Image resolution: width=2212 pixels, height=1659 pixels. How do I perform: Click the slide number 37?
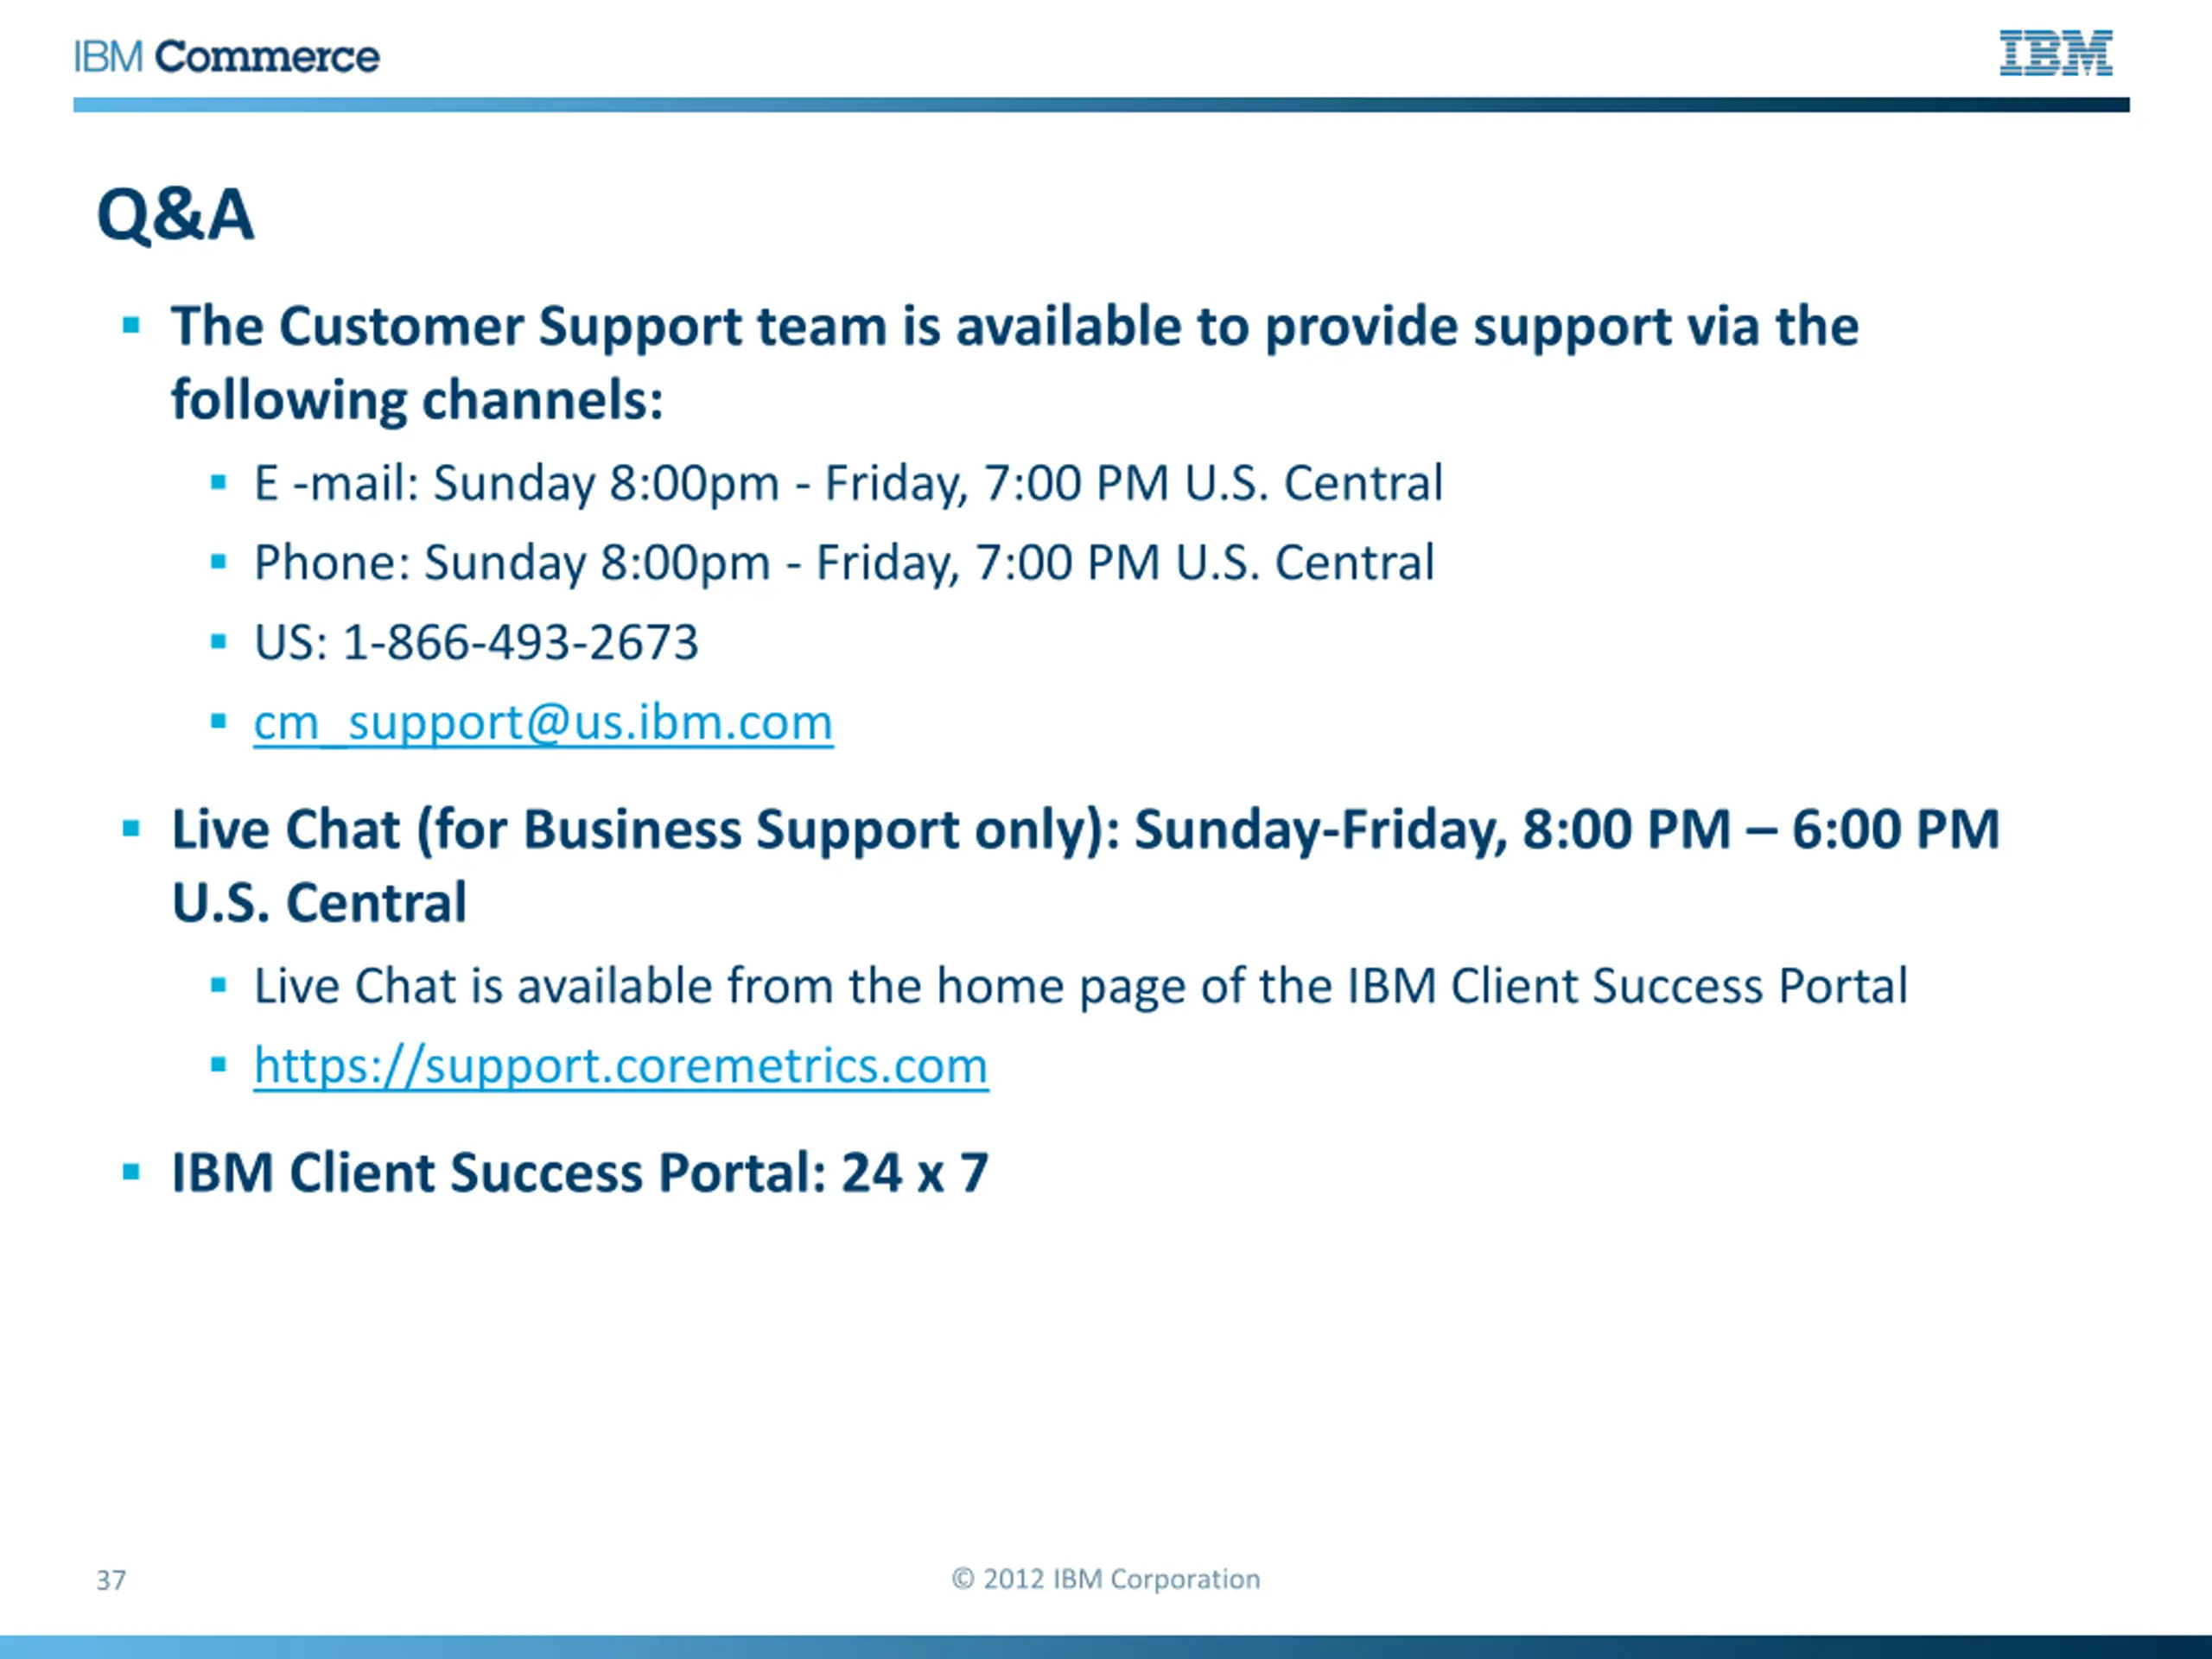coord(111,1580)
